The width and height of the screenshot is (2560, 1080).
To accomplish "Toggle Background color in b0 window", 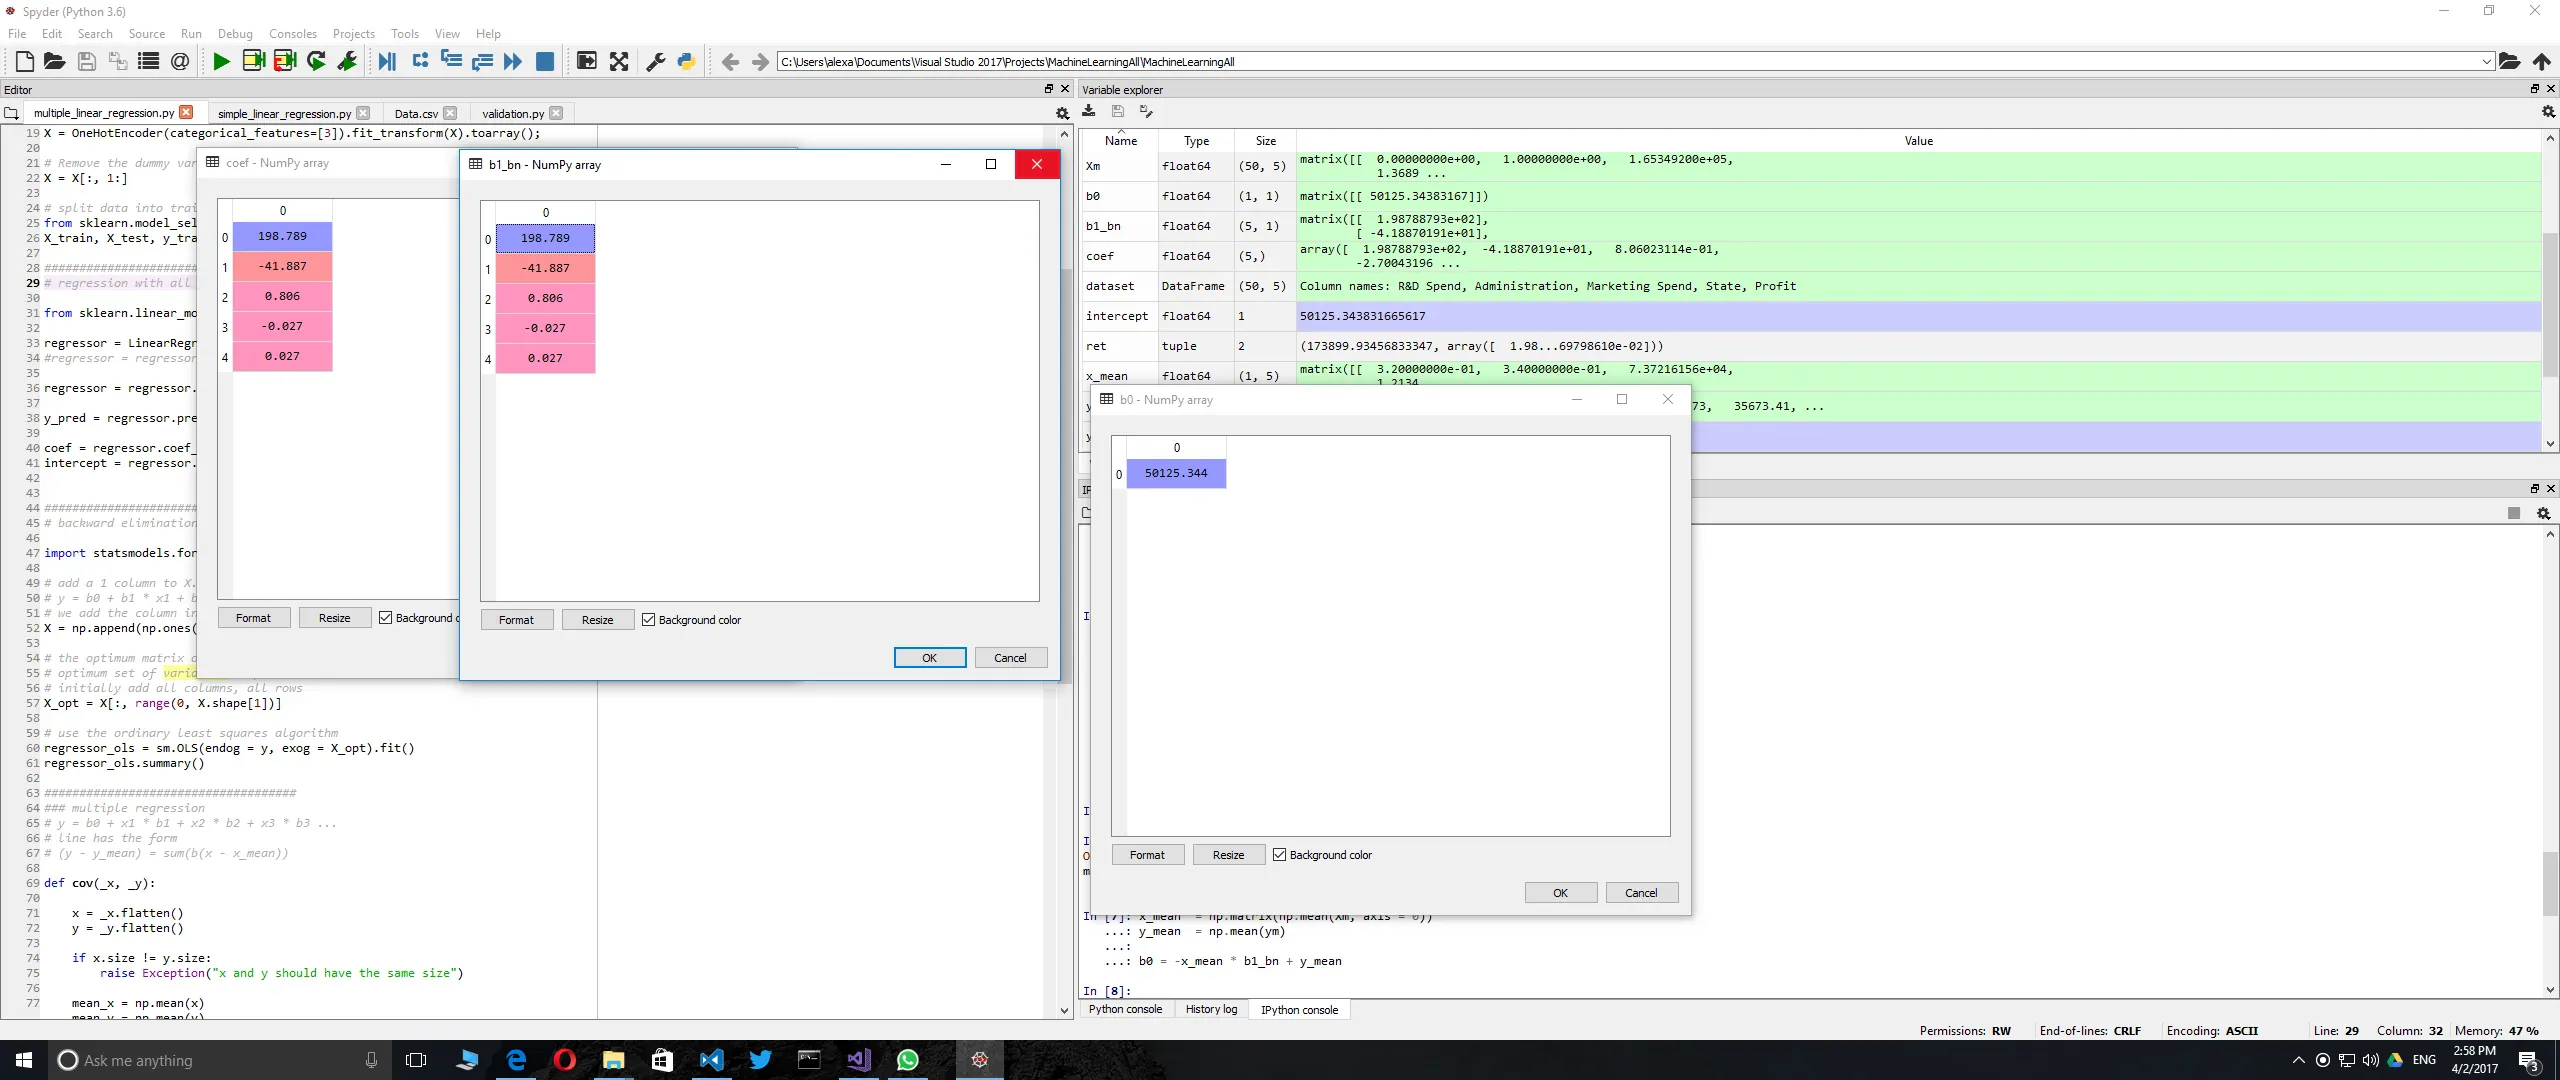I will tap(1322, 855).
